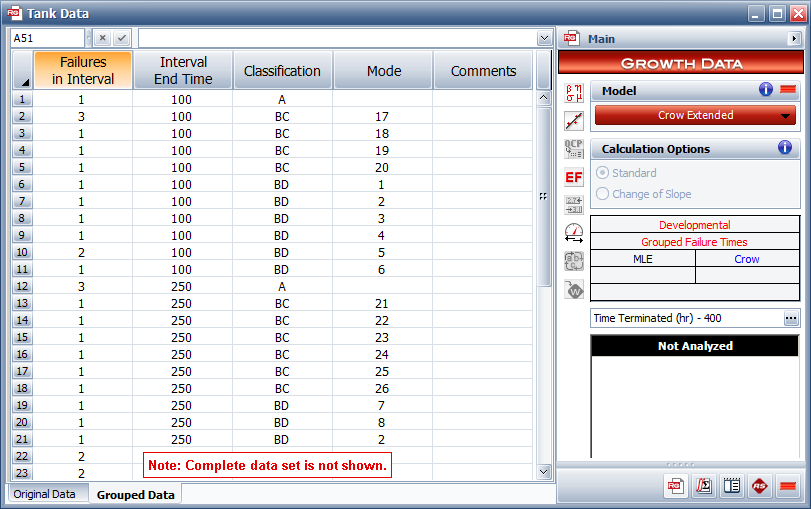The image size is (811, 509).
Task: Switch to the Grouped Data tab
Action: click(x=135, y=494)
